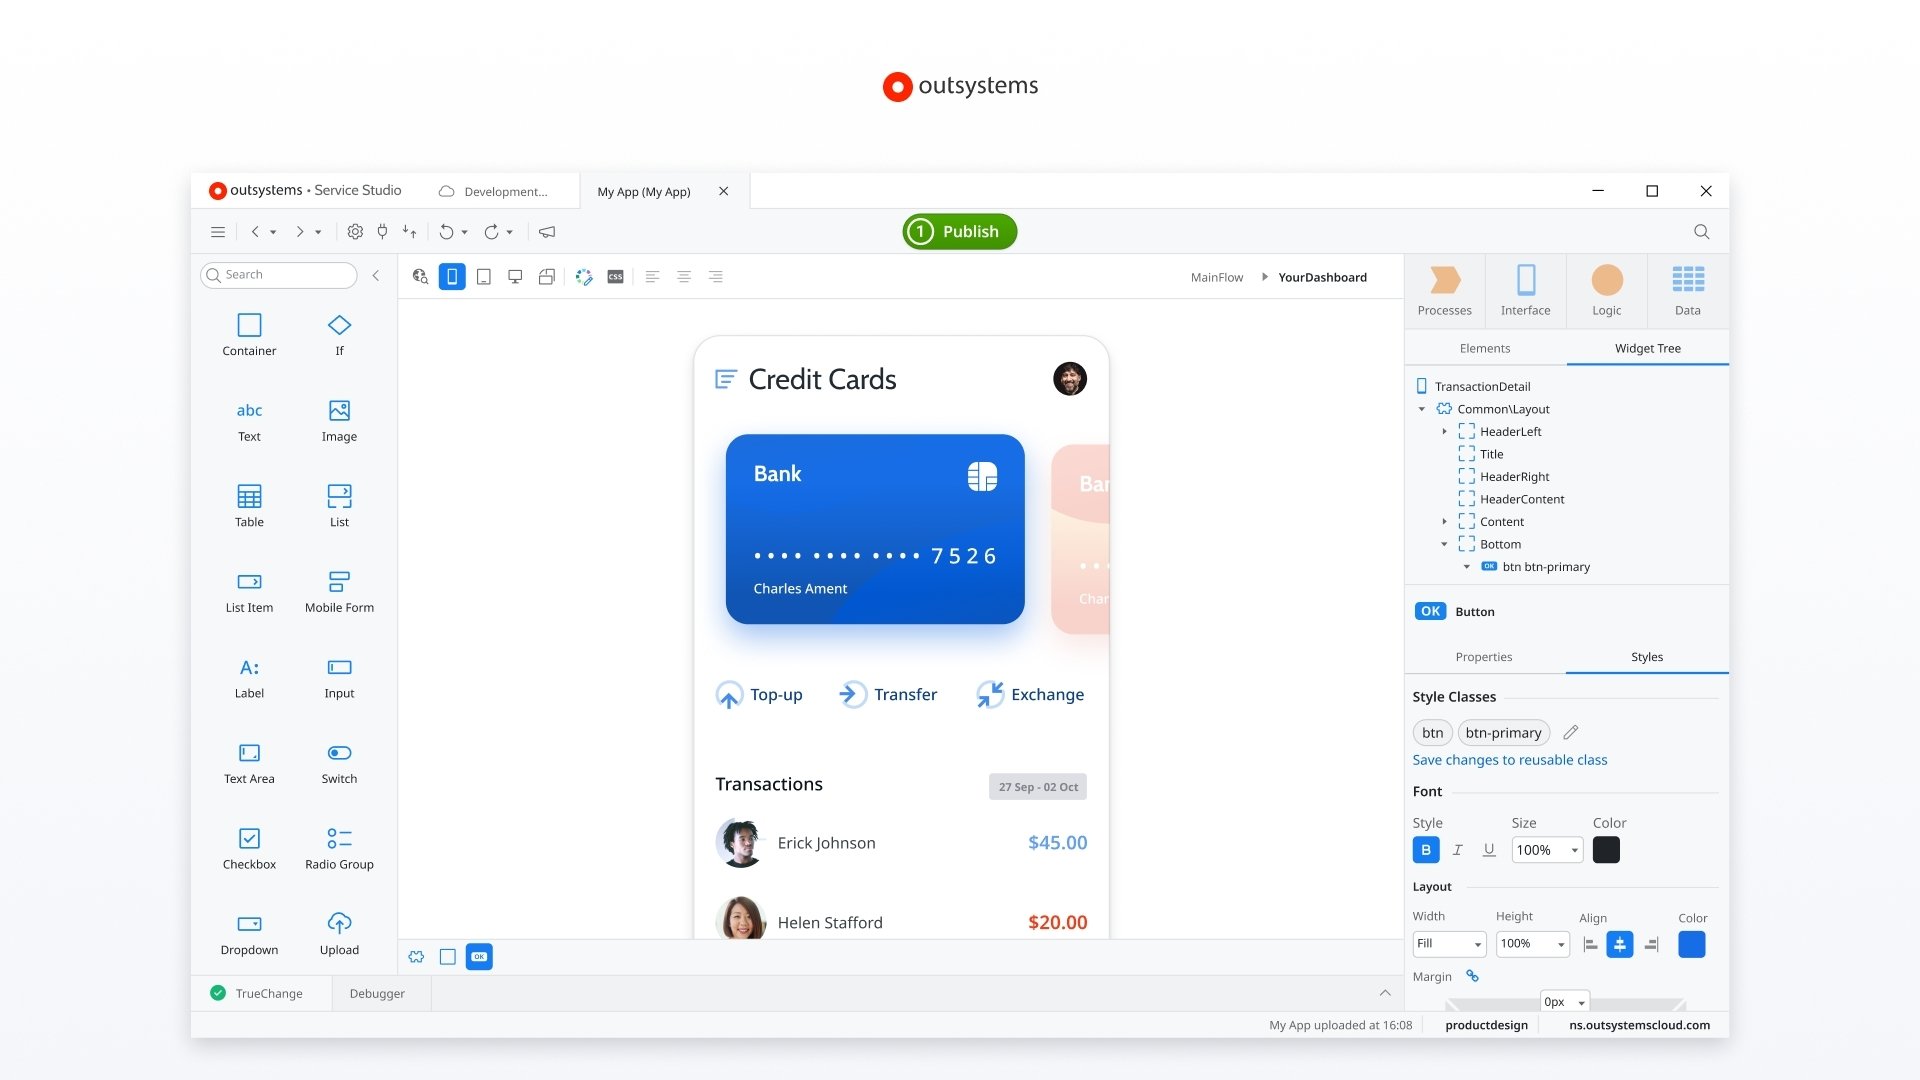Switch to the Elements tab
1920x1080 pixels.
tap(1484, 348)
